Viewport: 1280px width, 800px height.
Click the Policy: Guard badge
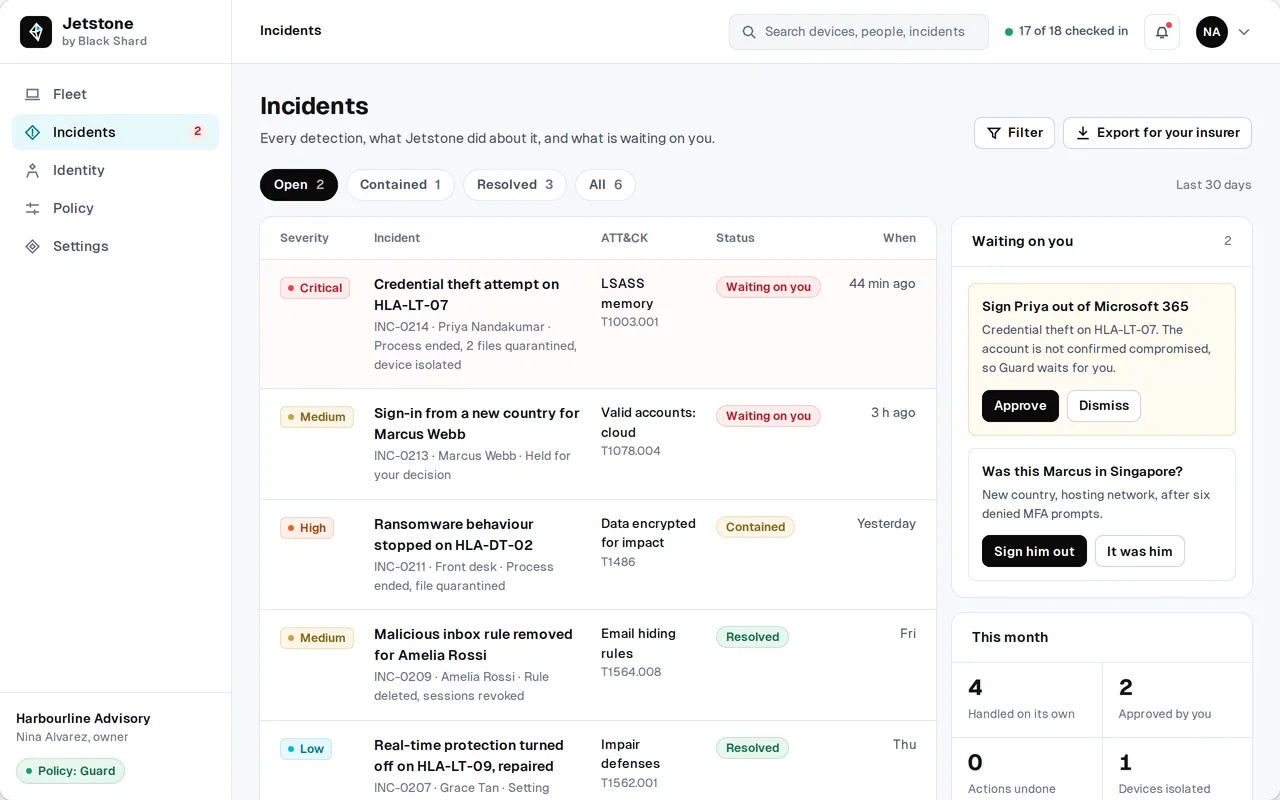(70, 771)
